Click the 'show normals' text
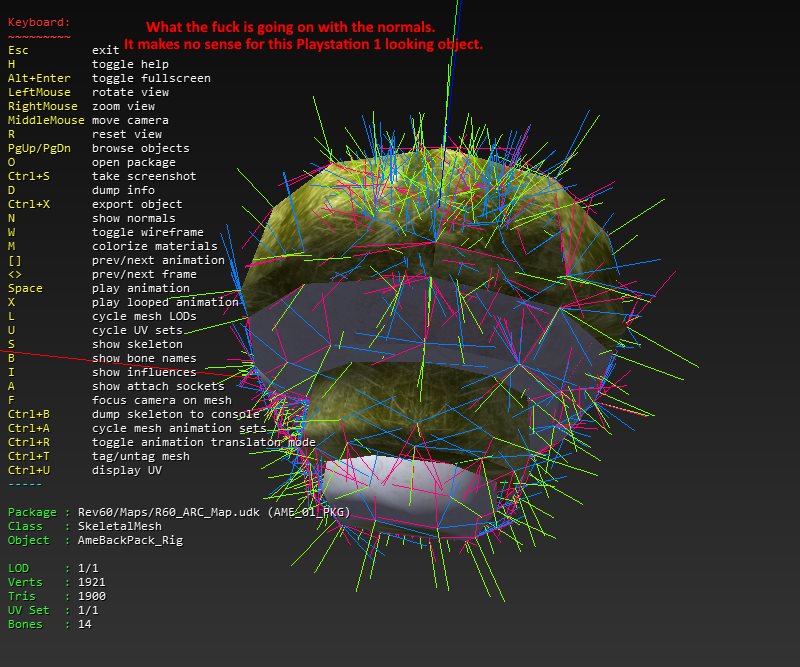Screen dimensions: 800x667 (x=134, y=218)
